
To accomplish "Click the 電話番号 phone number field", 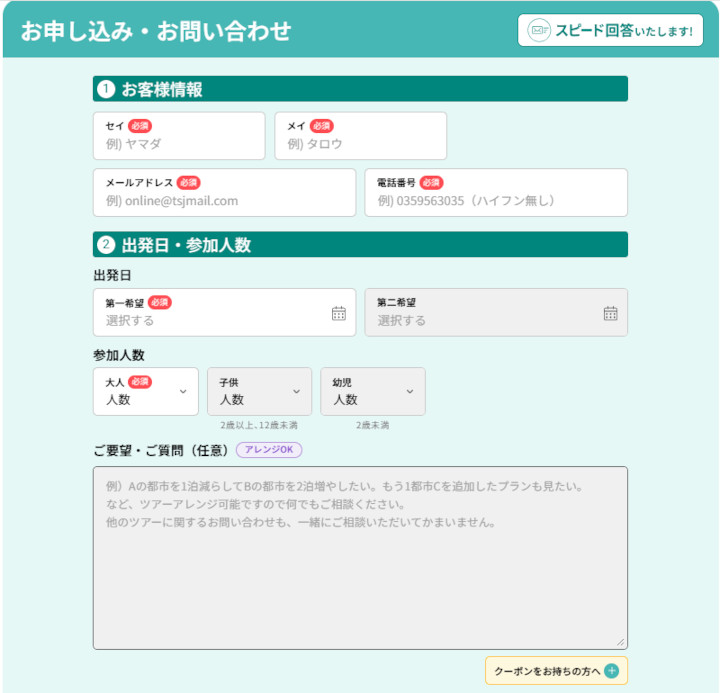I will coord(496,192).
